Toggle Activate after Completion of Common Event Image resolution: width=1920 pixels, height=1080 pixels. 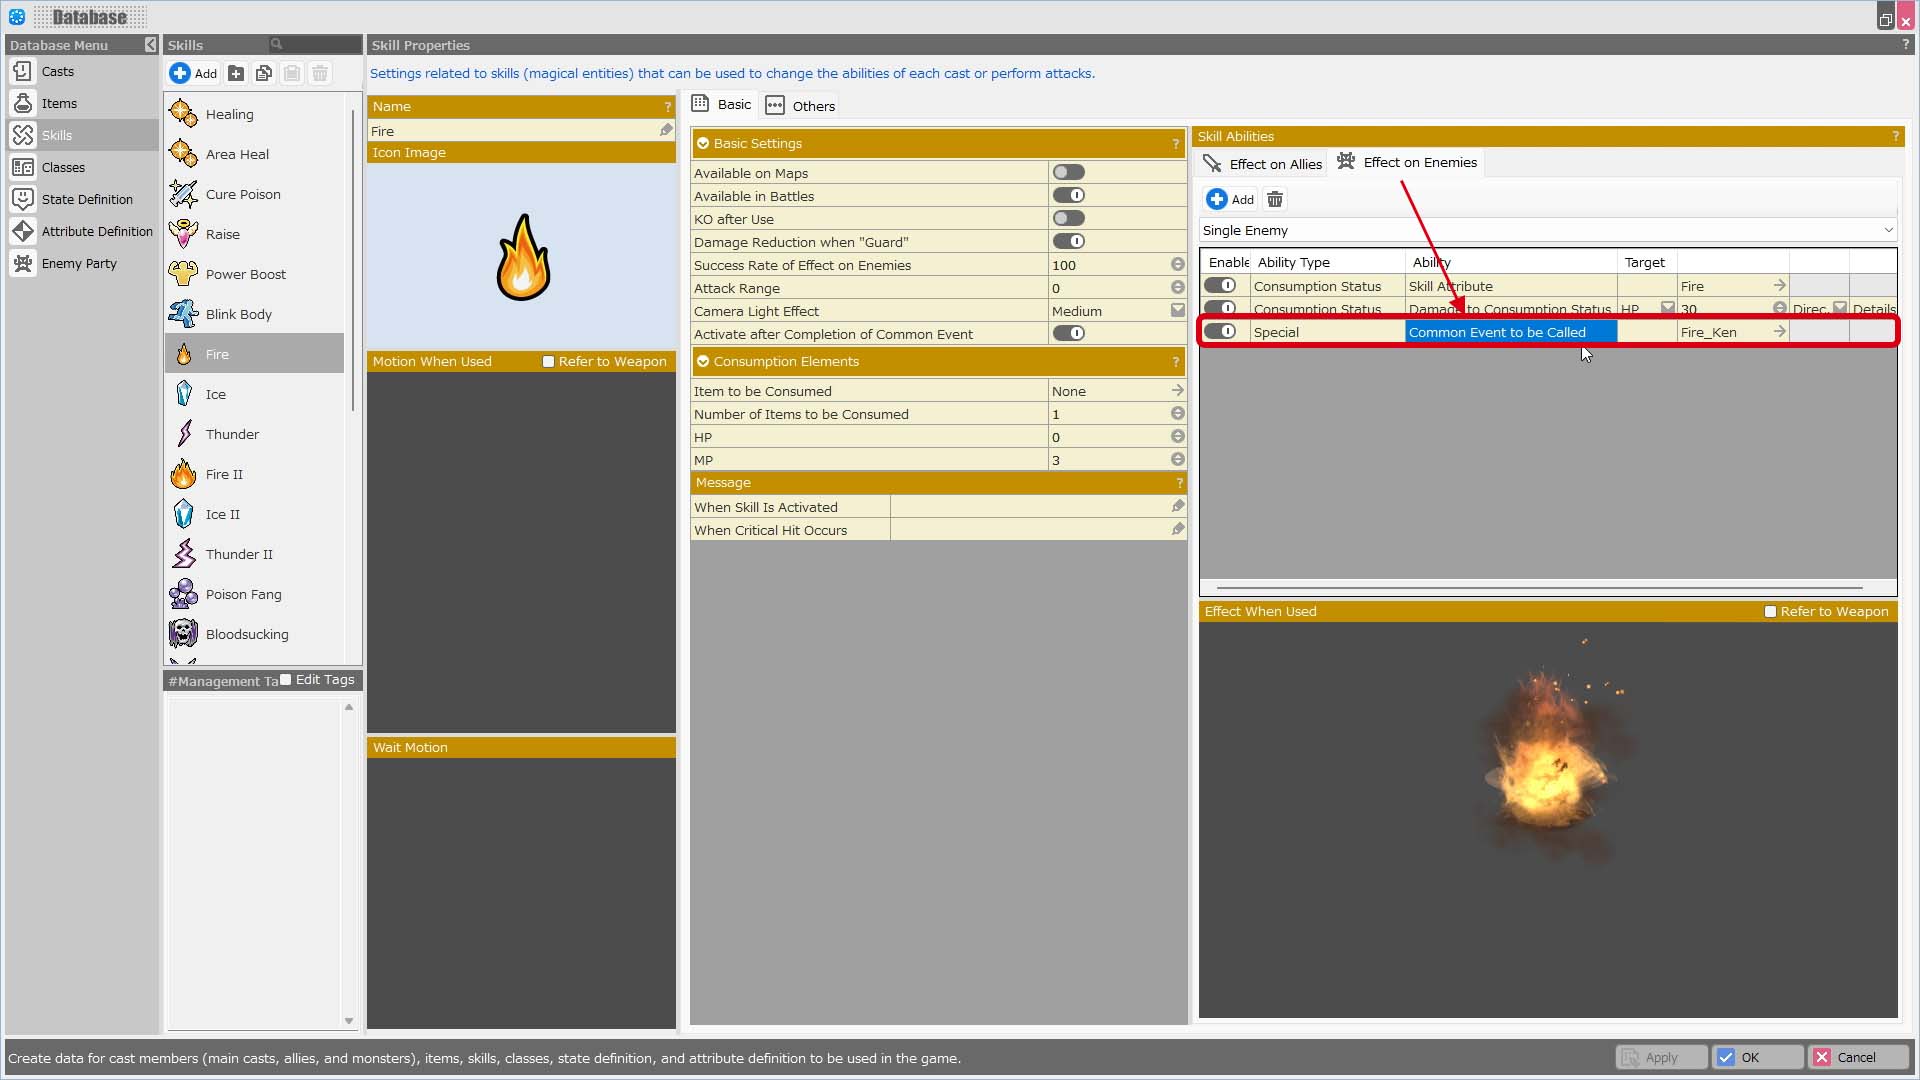pos(1068,333)
